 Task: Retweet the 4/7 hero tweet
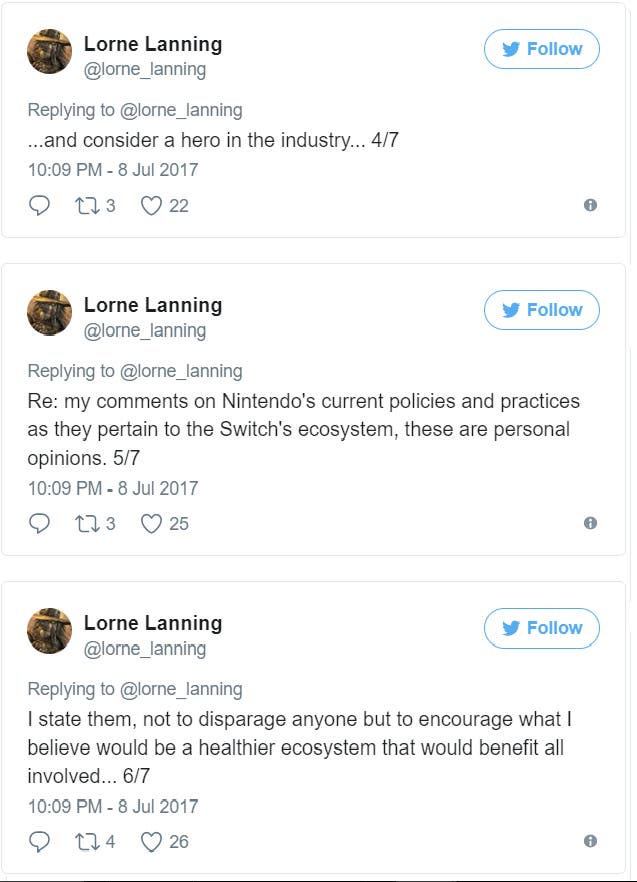click(88, 206)
